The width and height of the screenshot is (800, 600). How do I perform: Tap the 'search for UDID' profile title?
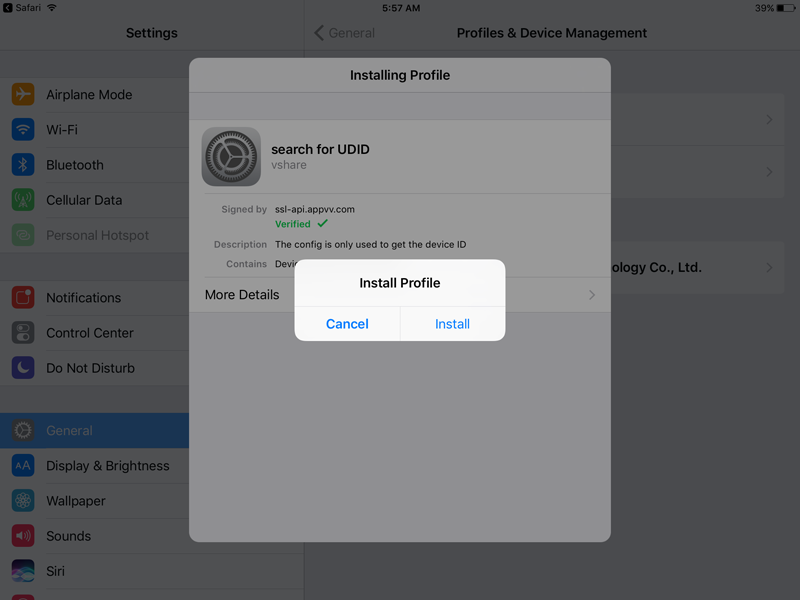click(x=320, y=149)
